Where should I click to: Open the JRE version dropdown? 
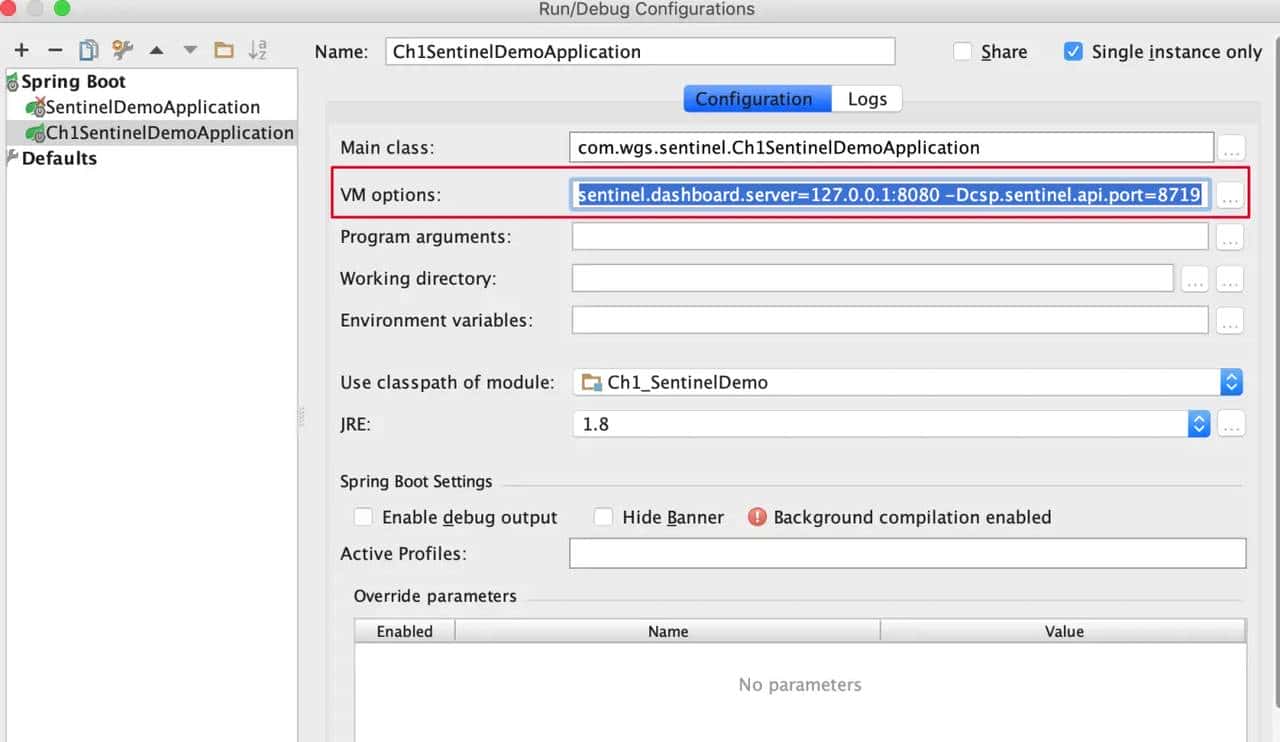(x=1198, y=424)
